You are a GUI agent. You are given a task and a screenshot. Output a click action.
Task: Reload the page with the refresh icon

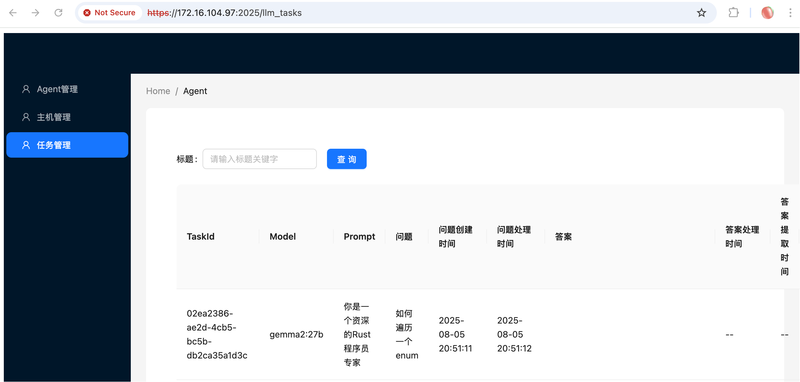click(x=59, y=13)
